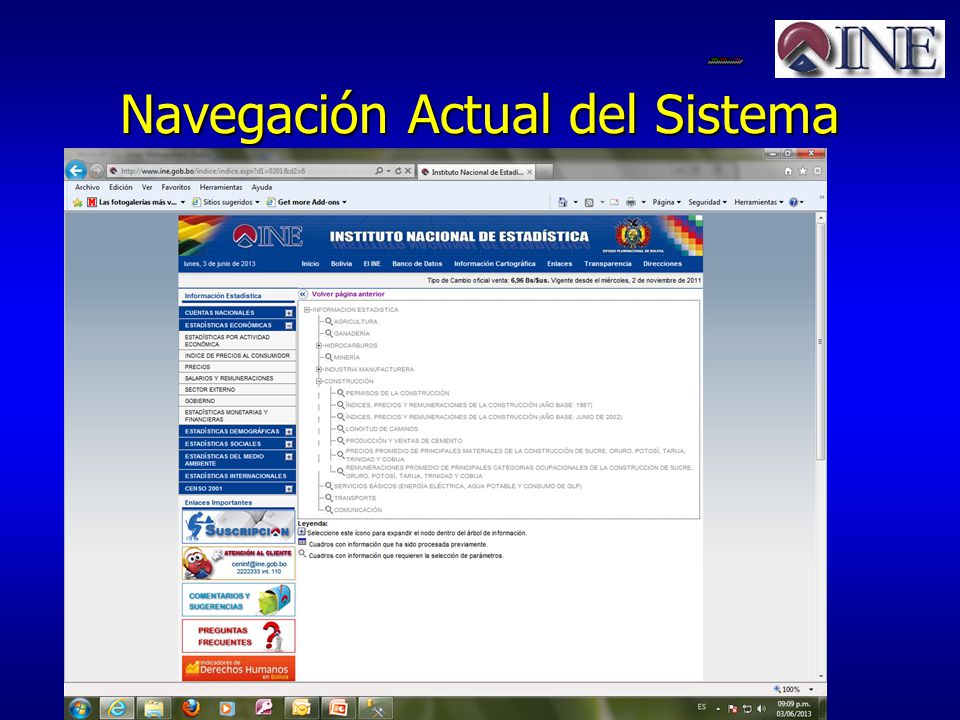960x720 pixels.
Task: Open the Página dropdown menu
Action: pyautogui.click(x=667, y=202)
